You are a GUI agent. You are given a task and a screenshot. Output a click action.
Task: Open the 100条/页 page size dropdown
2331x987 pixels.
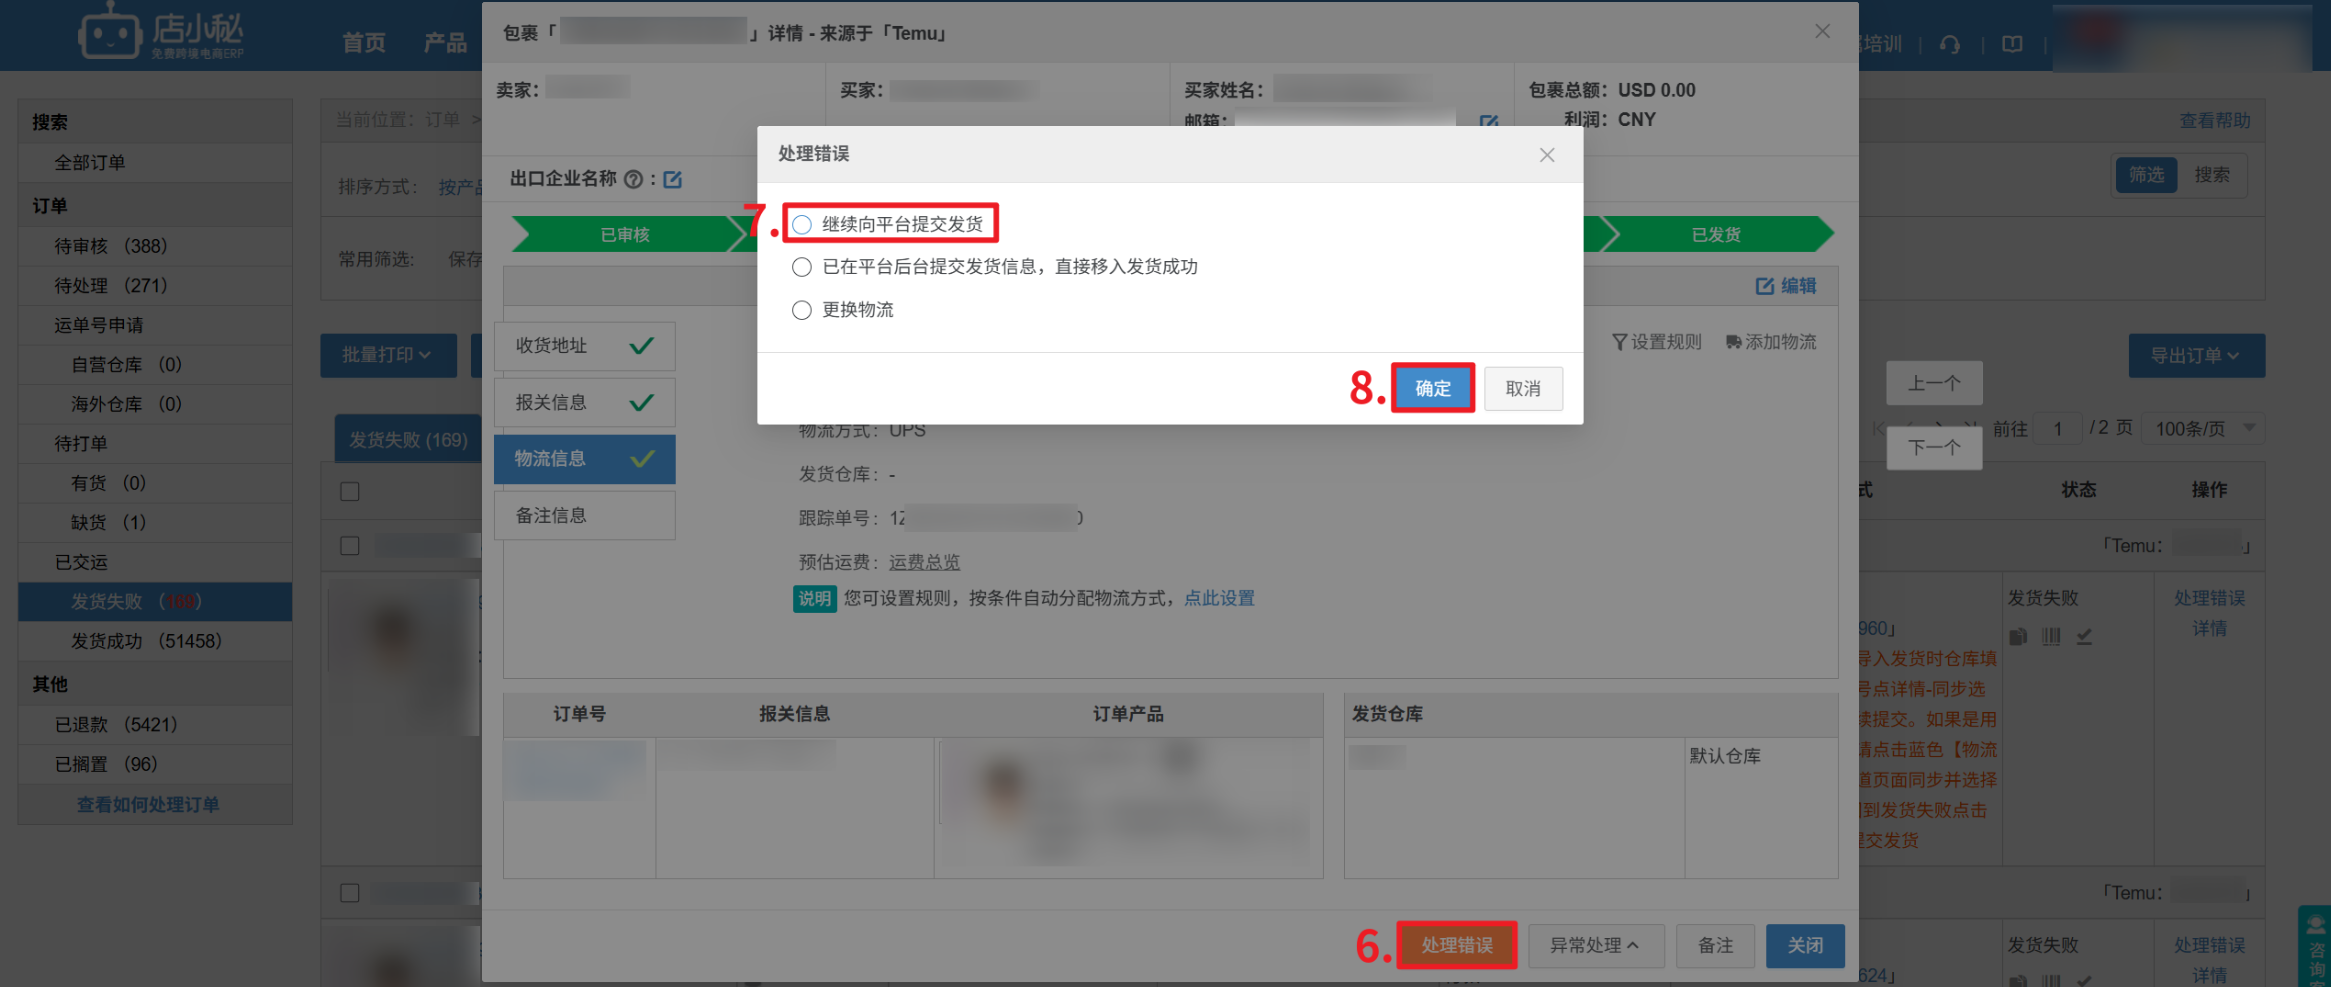pos(2203,429)
